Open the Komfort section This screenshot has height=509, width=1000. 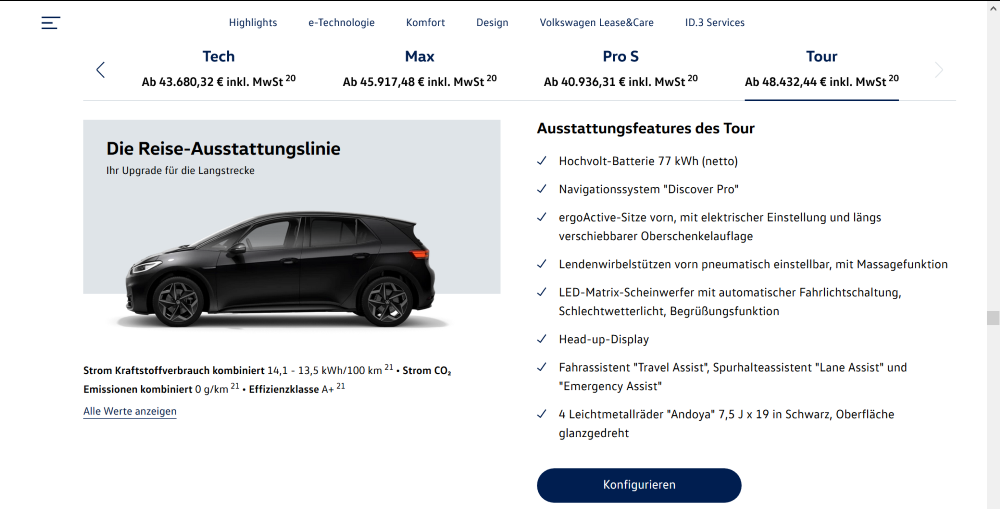coord(425,22)
